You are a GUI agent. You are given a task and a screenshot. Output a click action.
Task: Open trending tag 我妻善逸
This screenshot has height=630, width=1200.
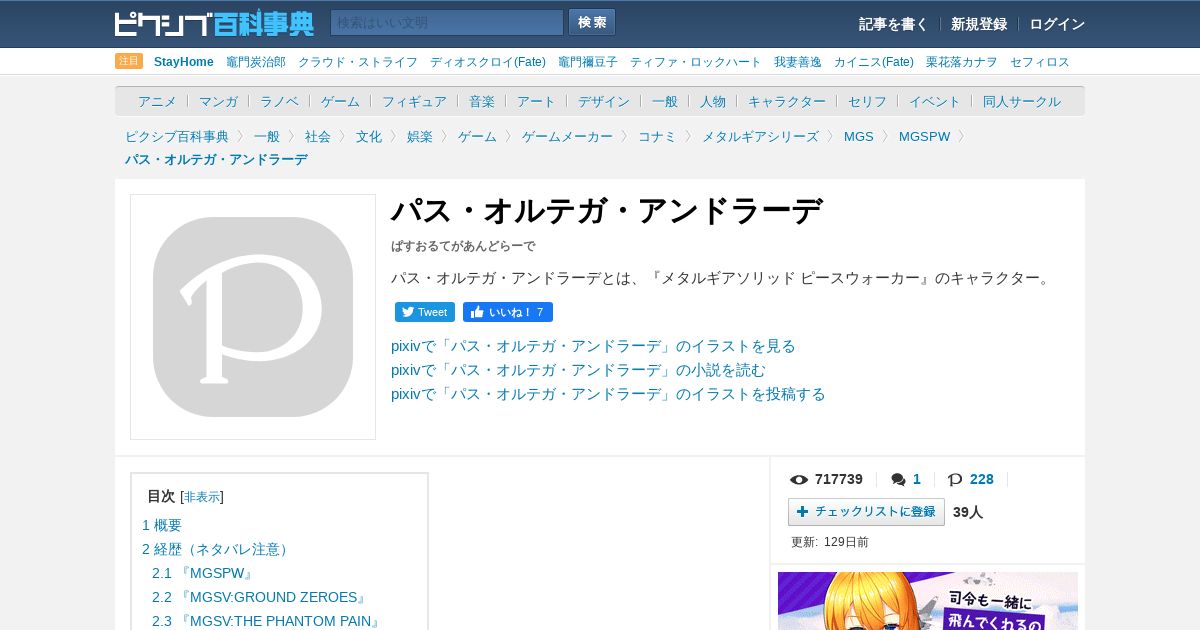[x=798, y=62]
